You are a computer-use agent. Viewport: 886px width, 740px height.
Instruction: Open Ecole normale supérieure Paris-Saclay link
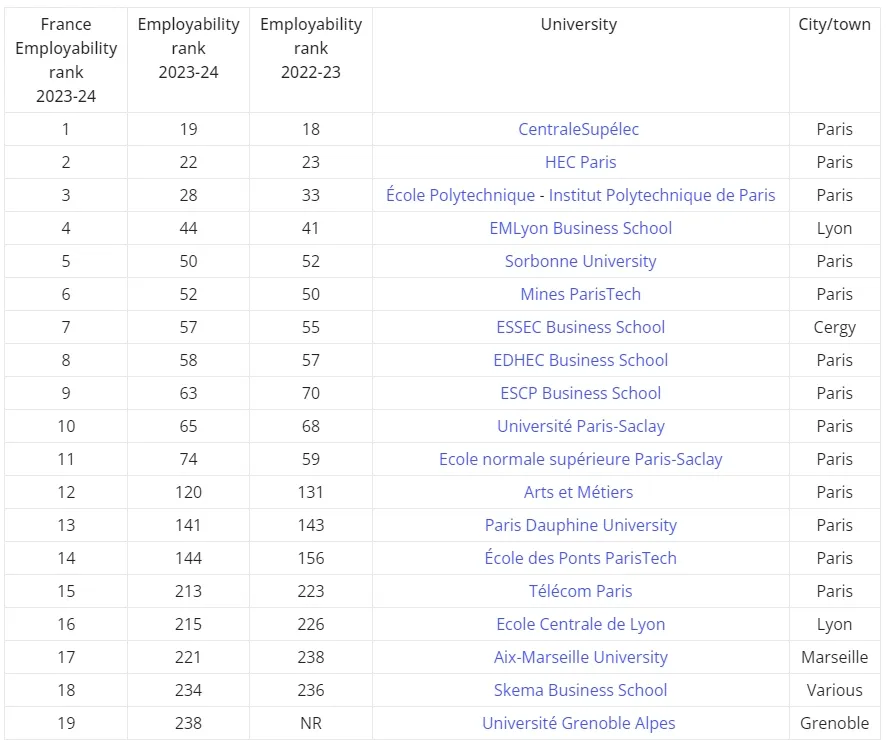[580, 459]
